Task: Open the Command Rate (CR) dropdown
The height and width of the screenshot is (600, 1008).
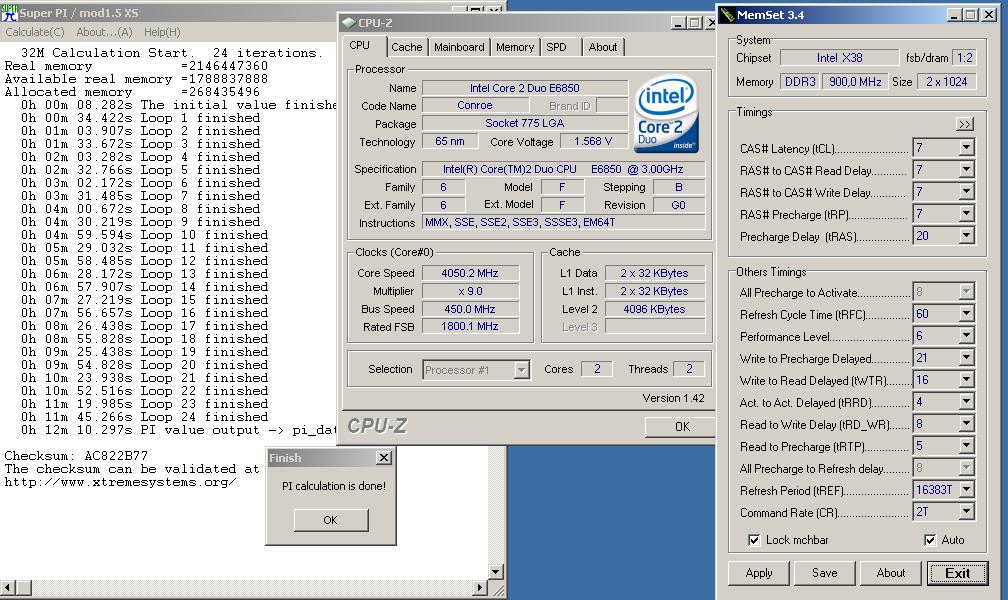Action: click(966, 512)
